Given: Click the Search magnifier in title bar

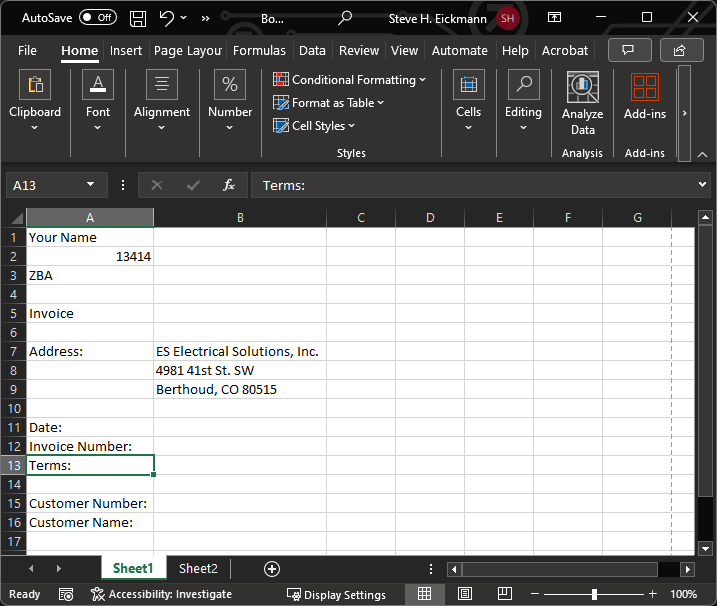Looking at the screenshot, I should click(345, 18).
